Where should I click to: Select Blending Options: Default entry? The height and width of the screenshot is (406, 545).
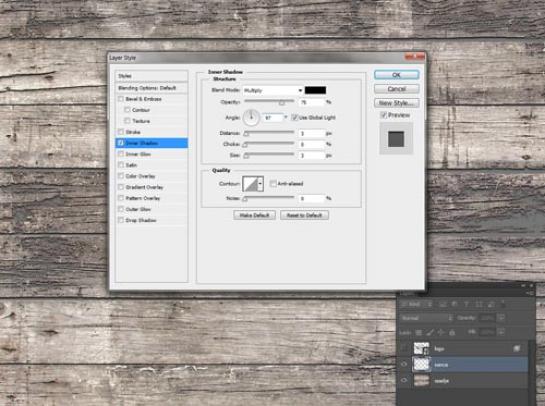[152, 88]
